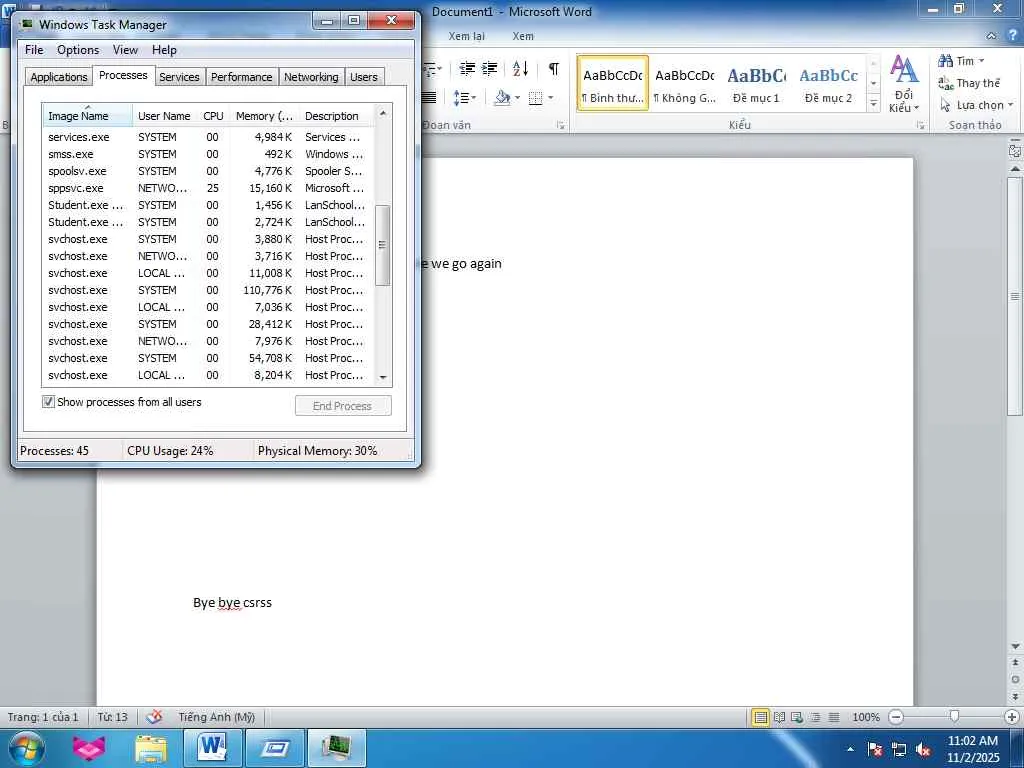Click spelling check icon in Word status bar
1024x768 pixels.
(x=154, y=716)
